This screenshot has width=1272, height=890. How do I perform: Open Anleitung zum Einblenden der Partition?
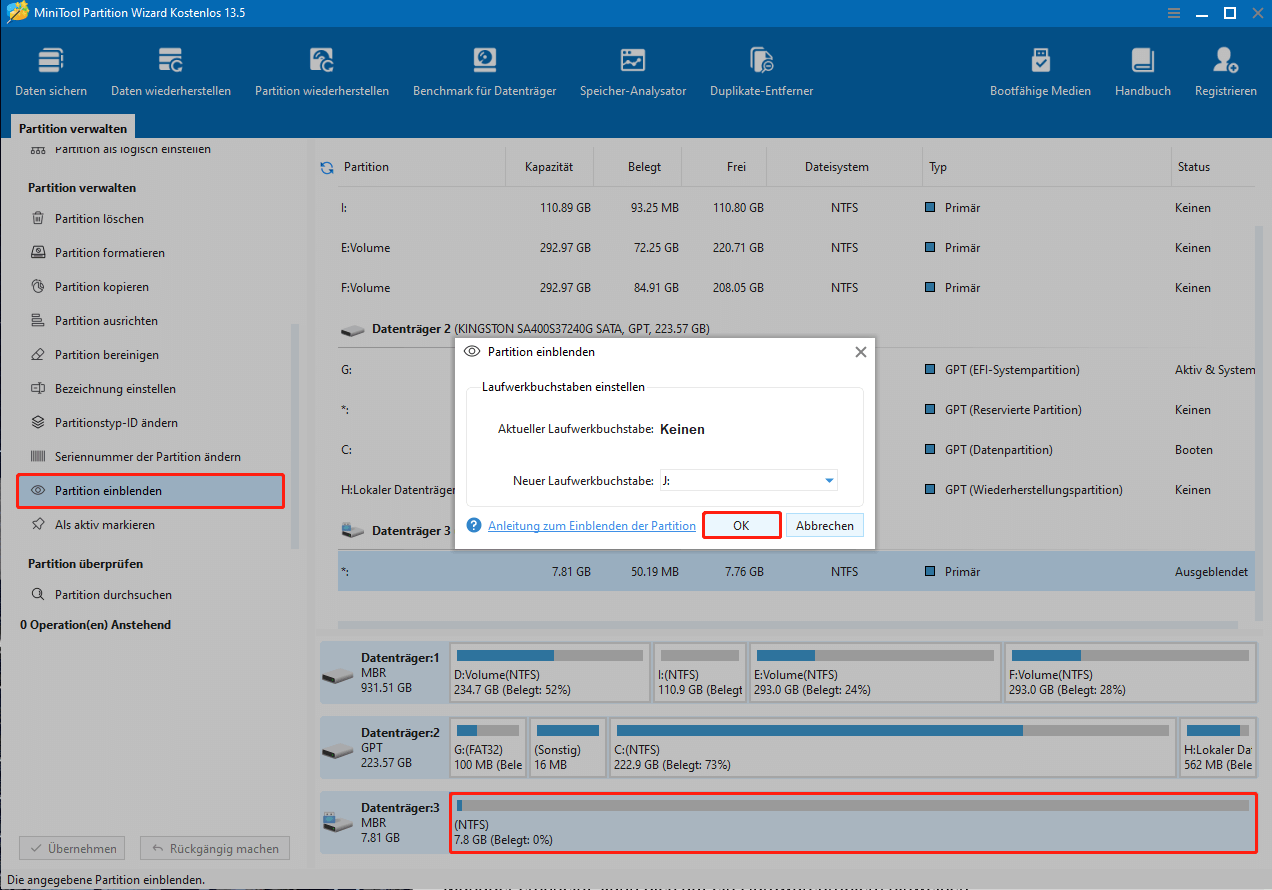(x=592, y=525)
